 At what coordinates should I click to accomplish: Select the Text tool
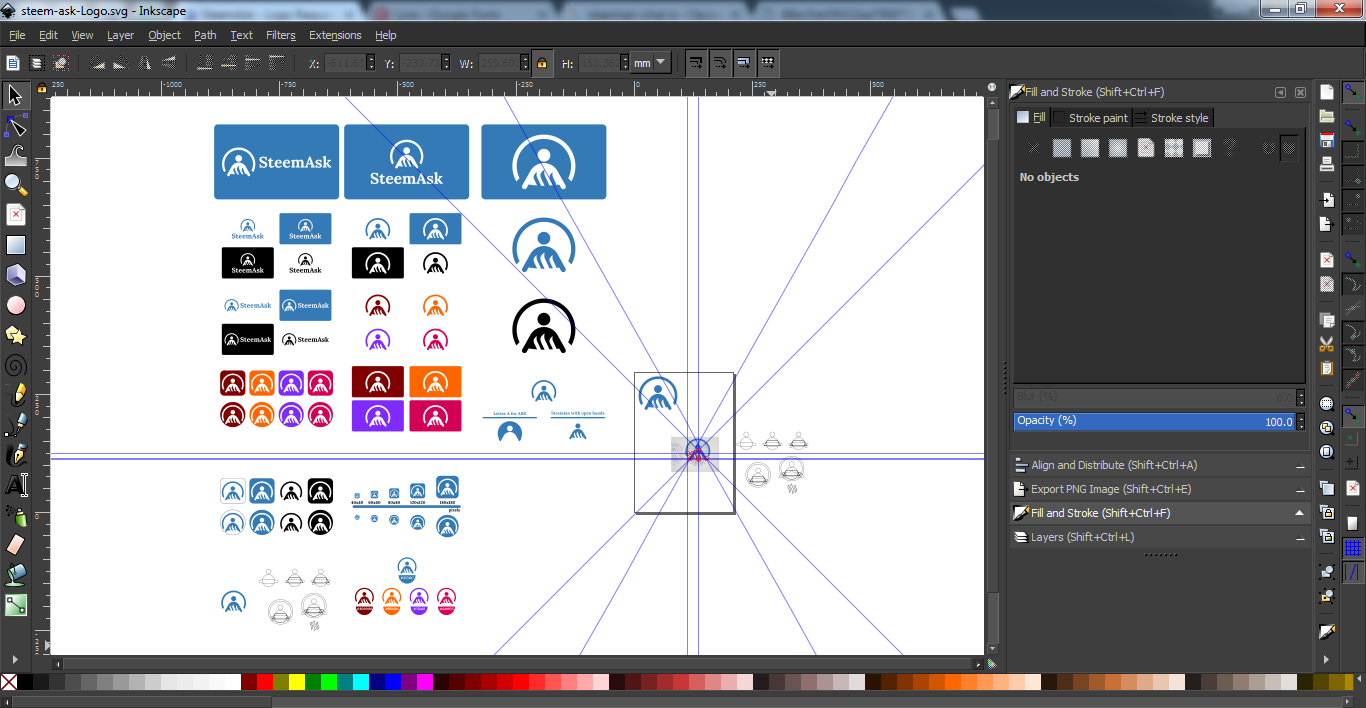[x=15, y=485]
